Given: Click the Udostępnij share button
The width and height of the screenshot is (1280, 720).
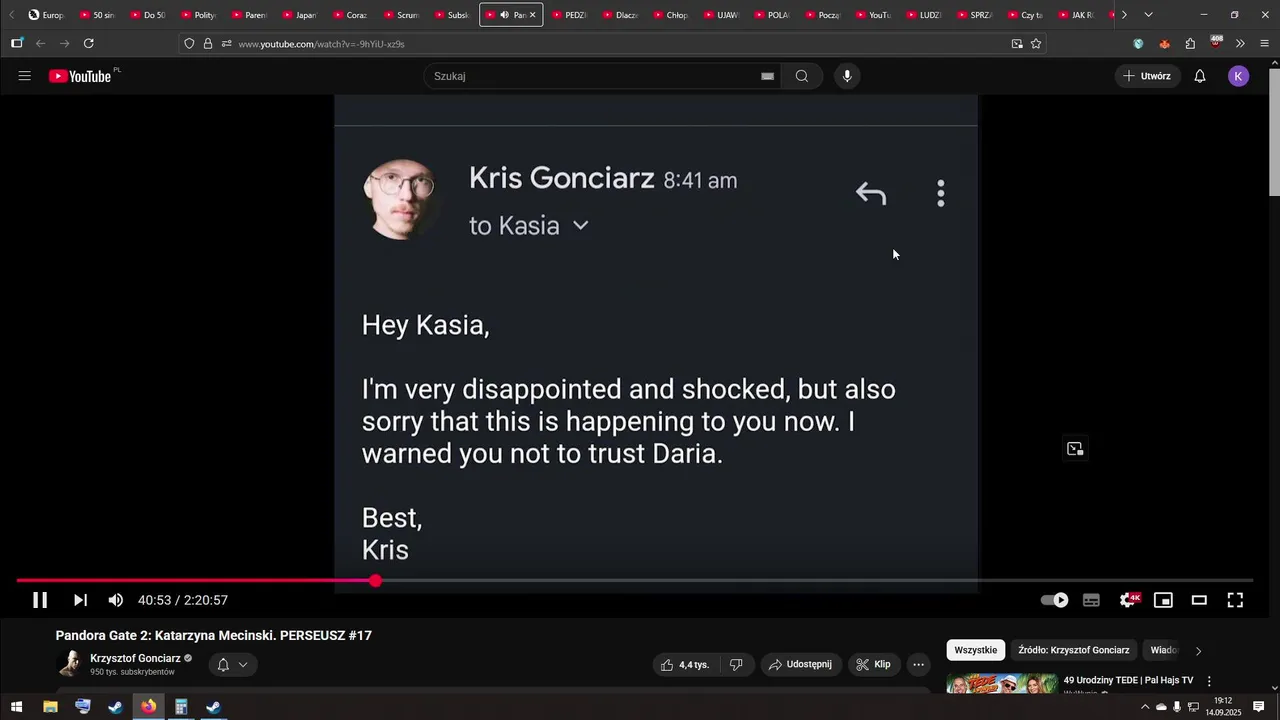Looking at the screenshot, I should [x=801, y=664].
